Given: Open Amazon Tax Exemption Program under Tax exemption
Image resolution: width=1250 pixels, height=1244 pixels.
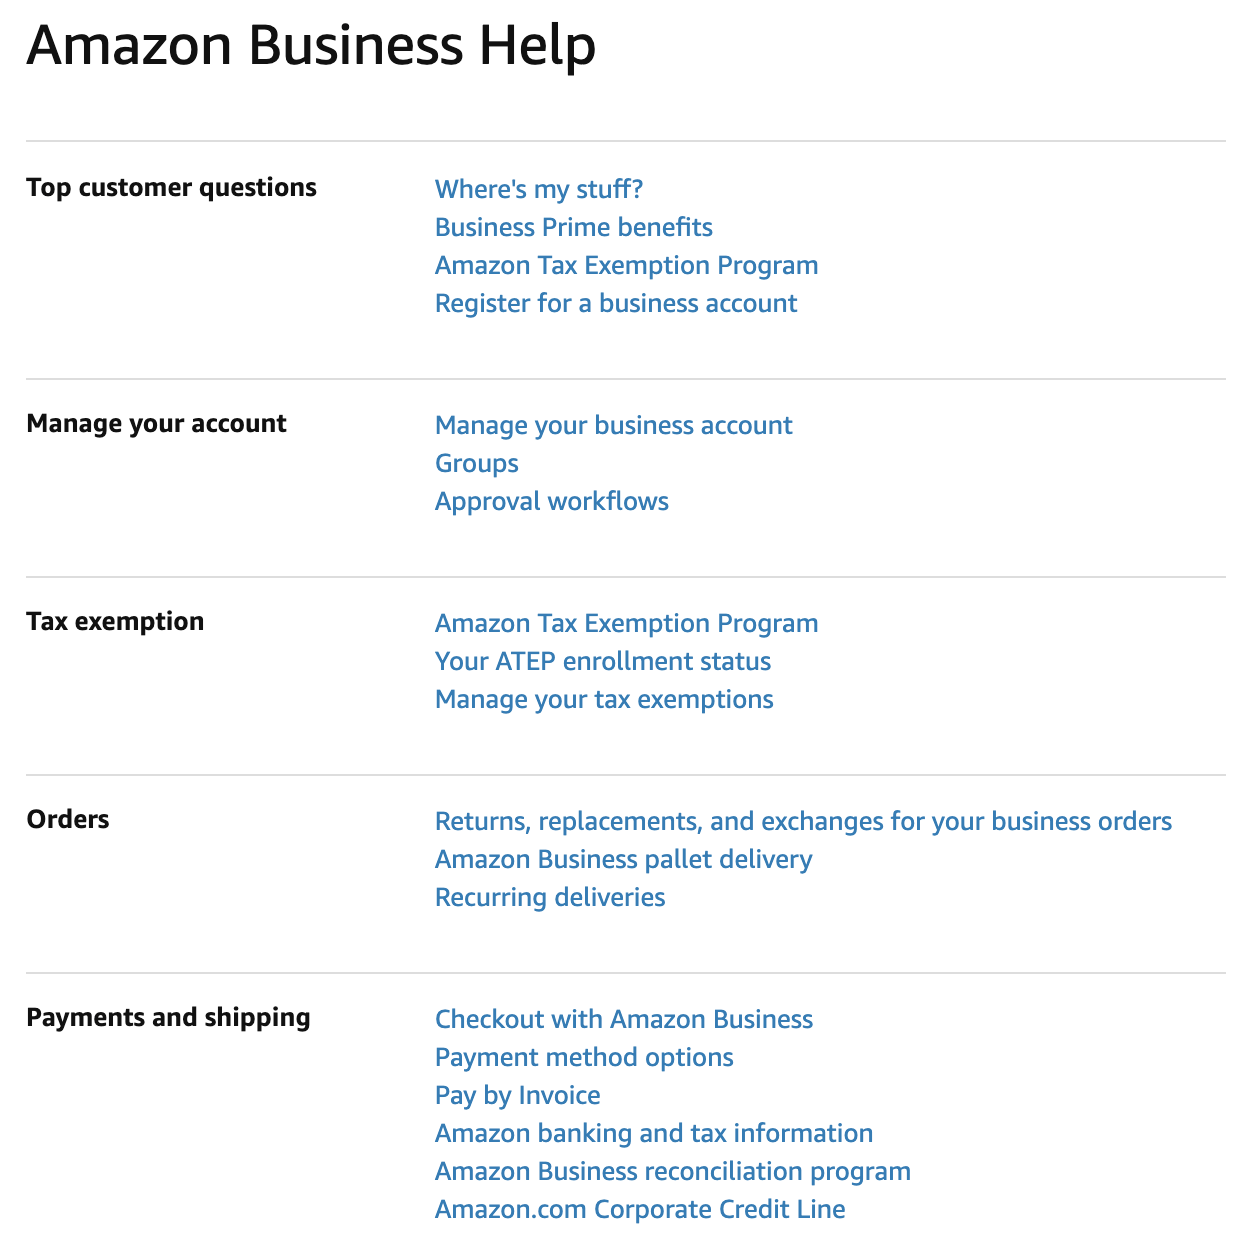Looking at the screenshot, I should click(626, 623).
